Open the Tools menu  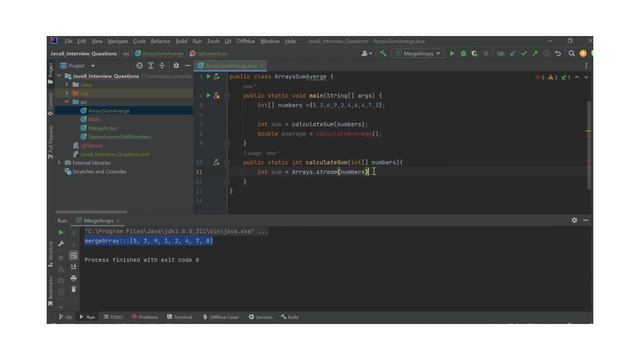213,41
